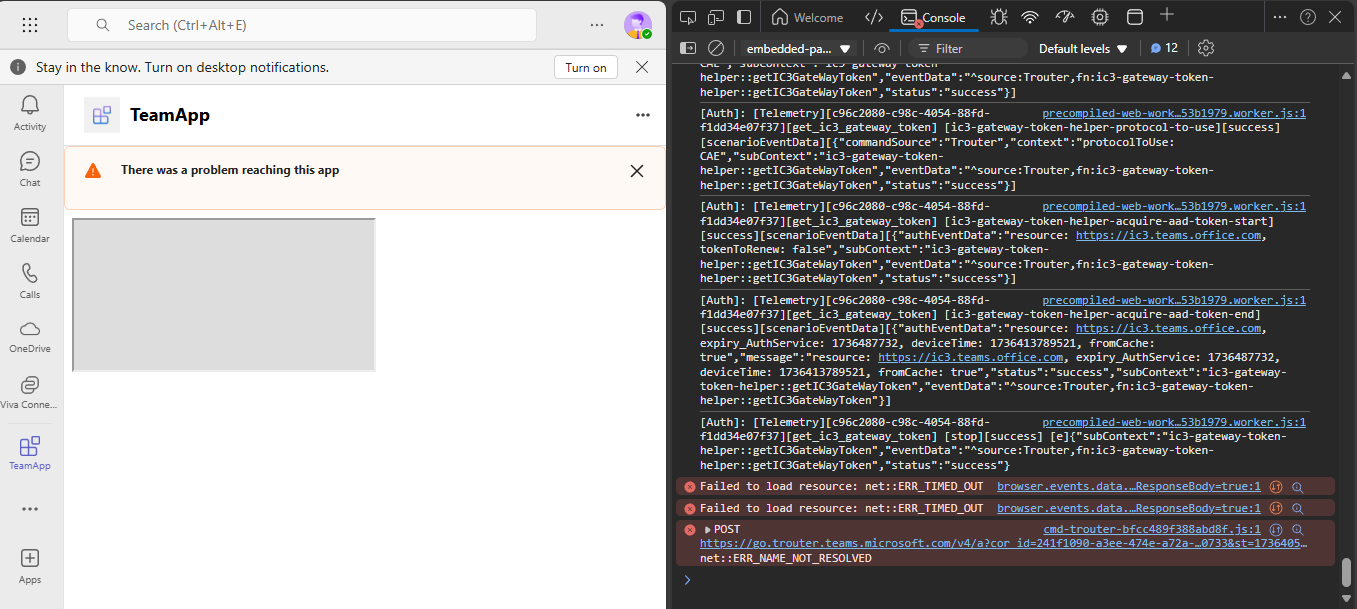
Task: Click the Turn on notifications button
Action: tap(586, 67)
